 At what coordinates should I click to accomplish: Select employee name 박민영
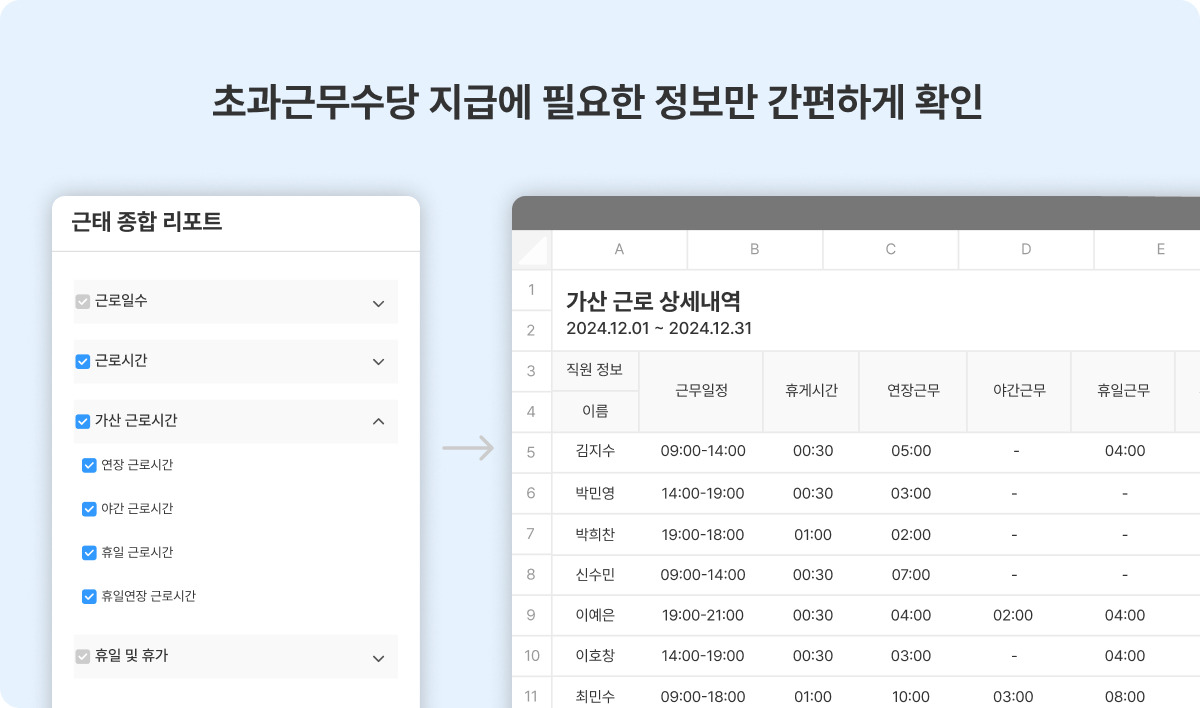point(595,493)
